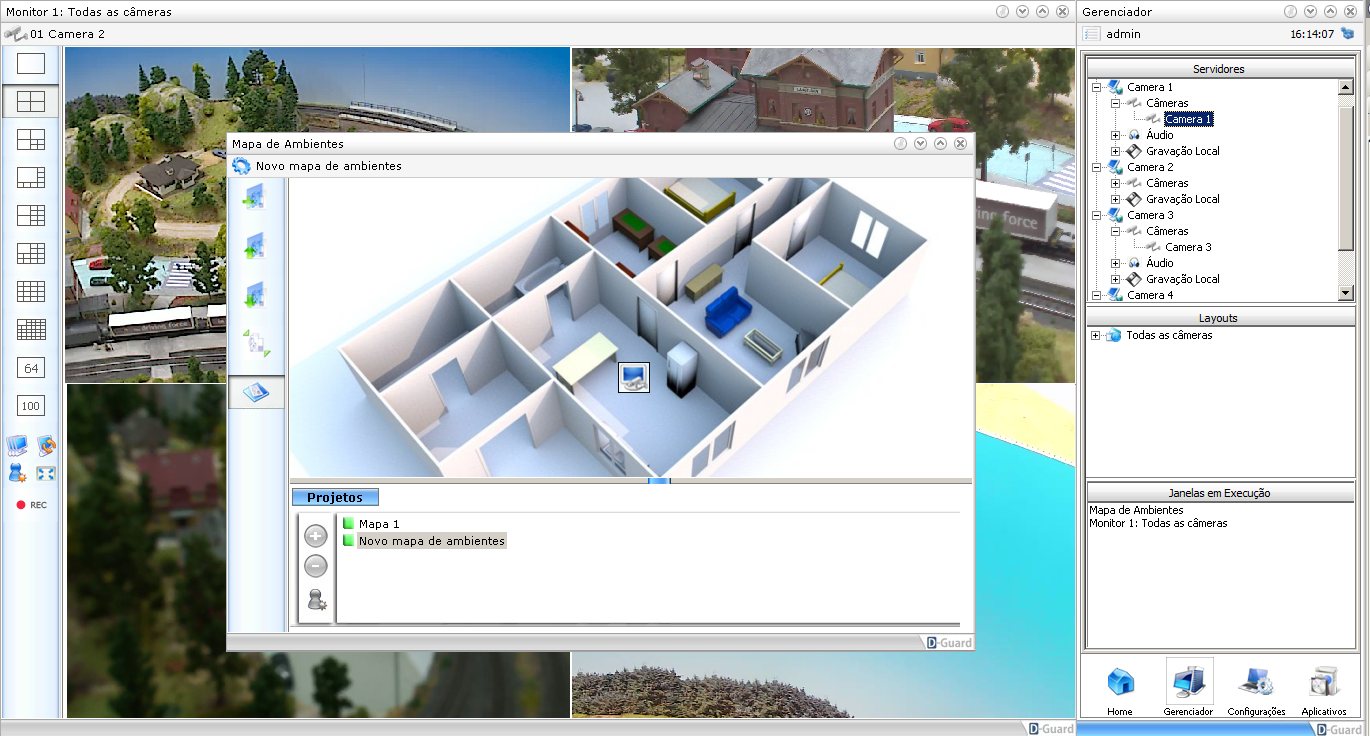The image size is (1370, 736).
Task: Click the map icon with green up arrow
Action: [254, 245]
